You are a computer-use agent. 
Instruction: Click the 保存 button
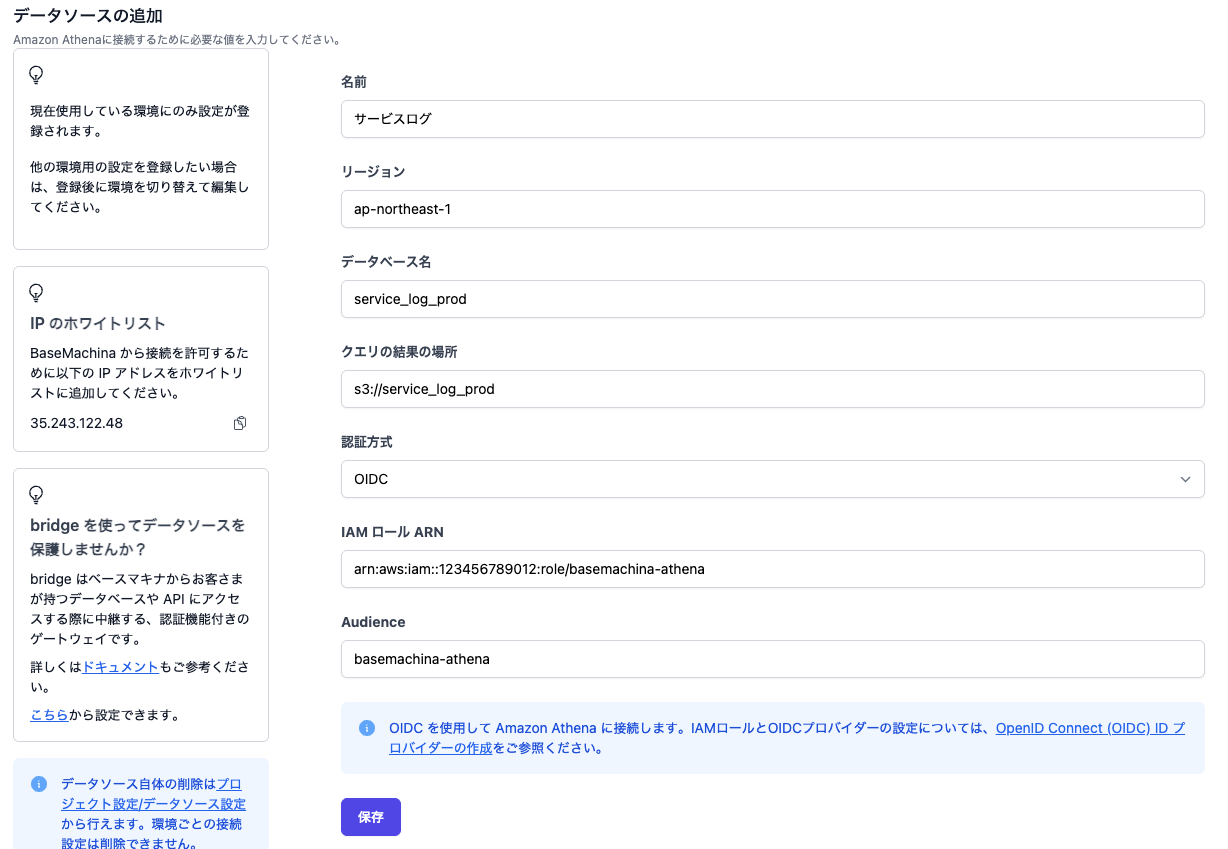point(371,817)
